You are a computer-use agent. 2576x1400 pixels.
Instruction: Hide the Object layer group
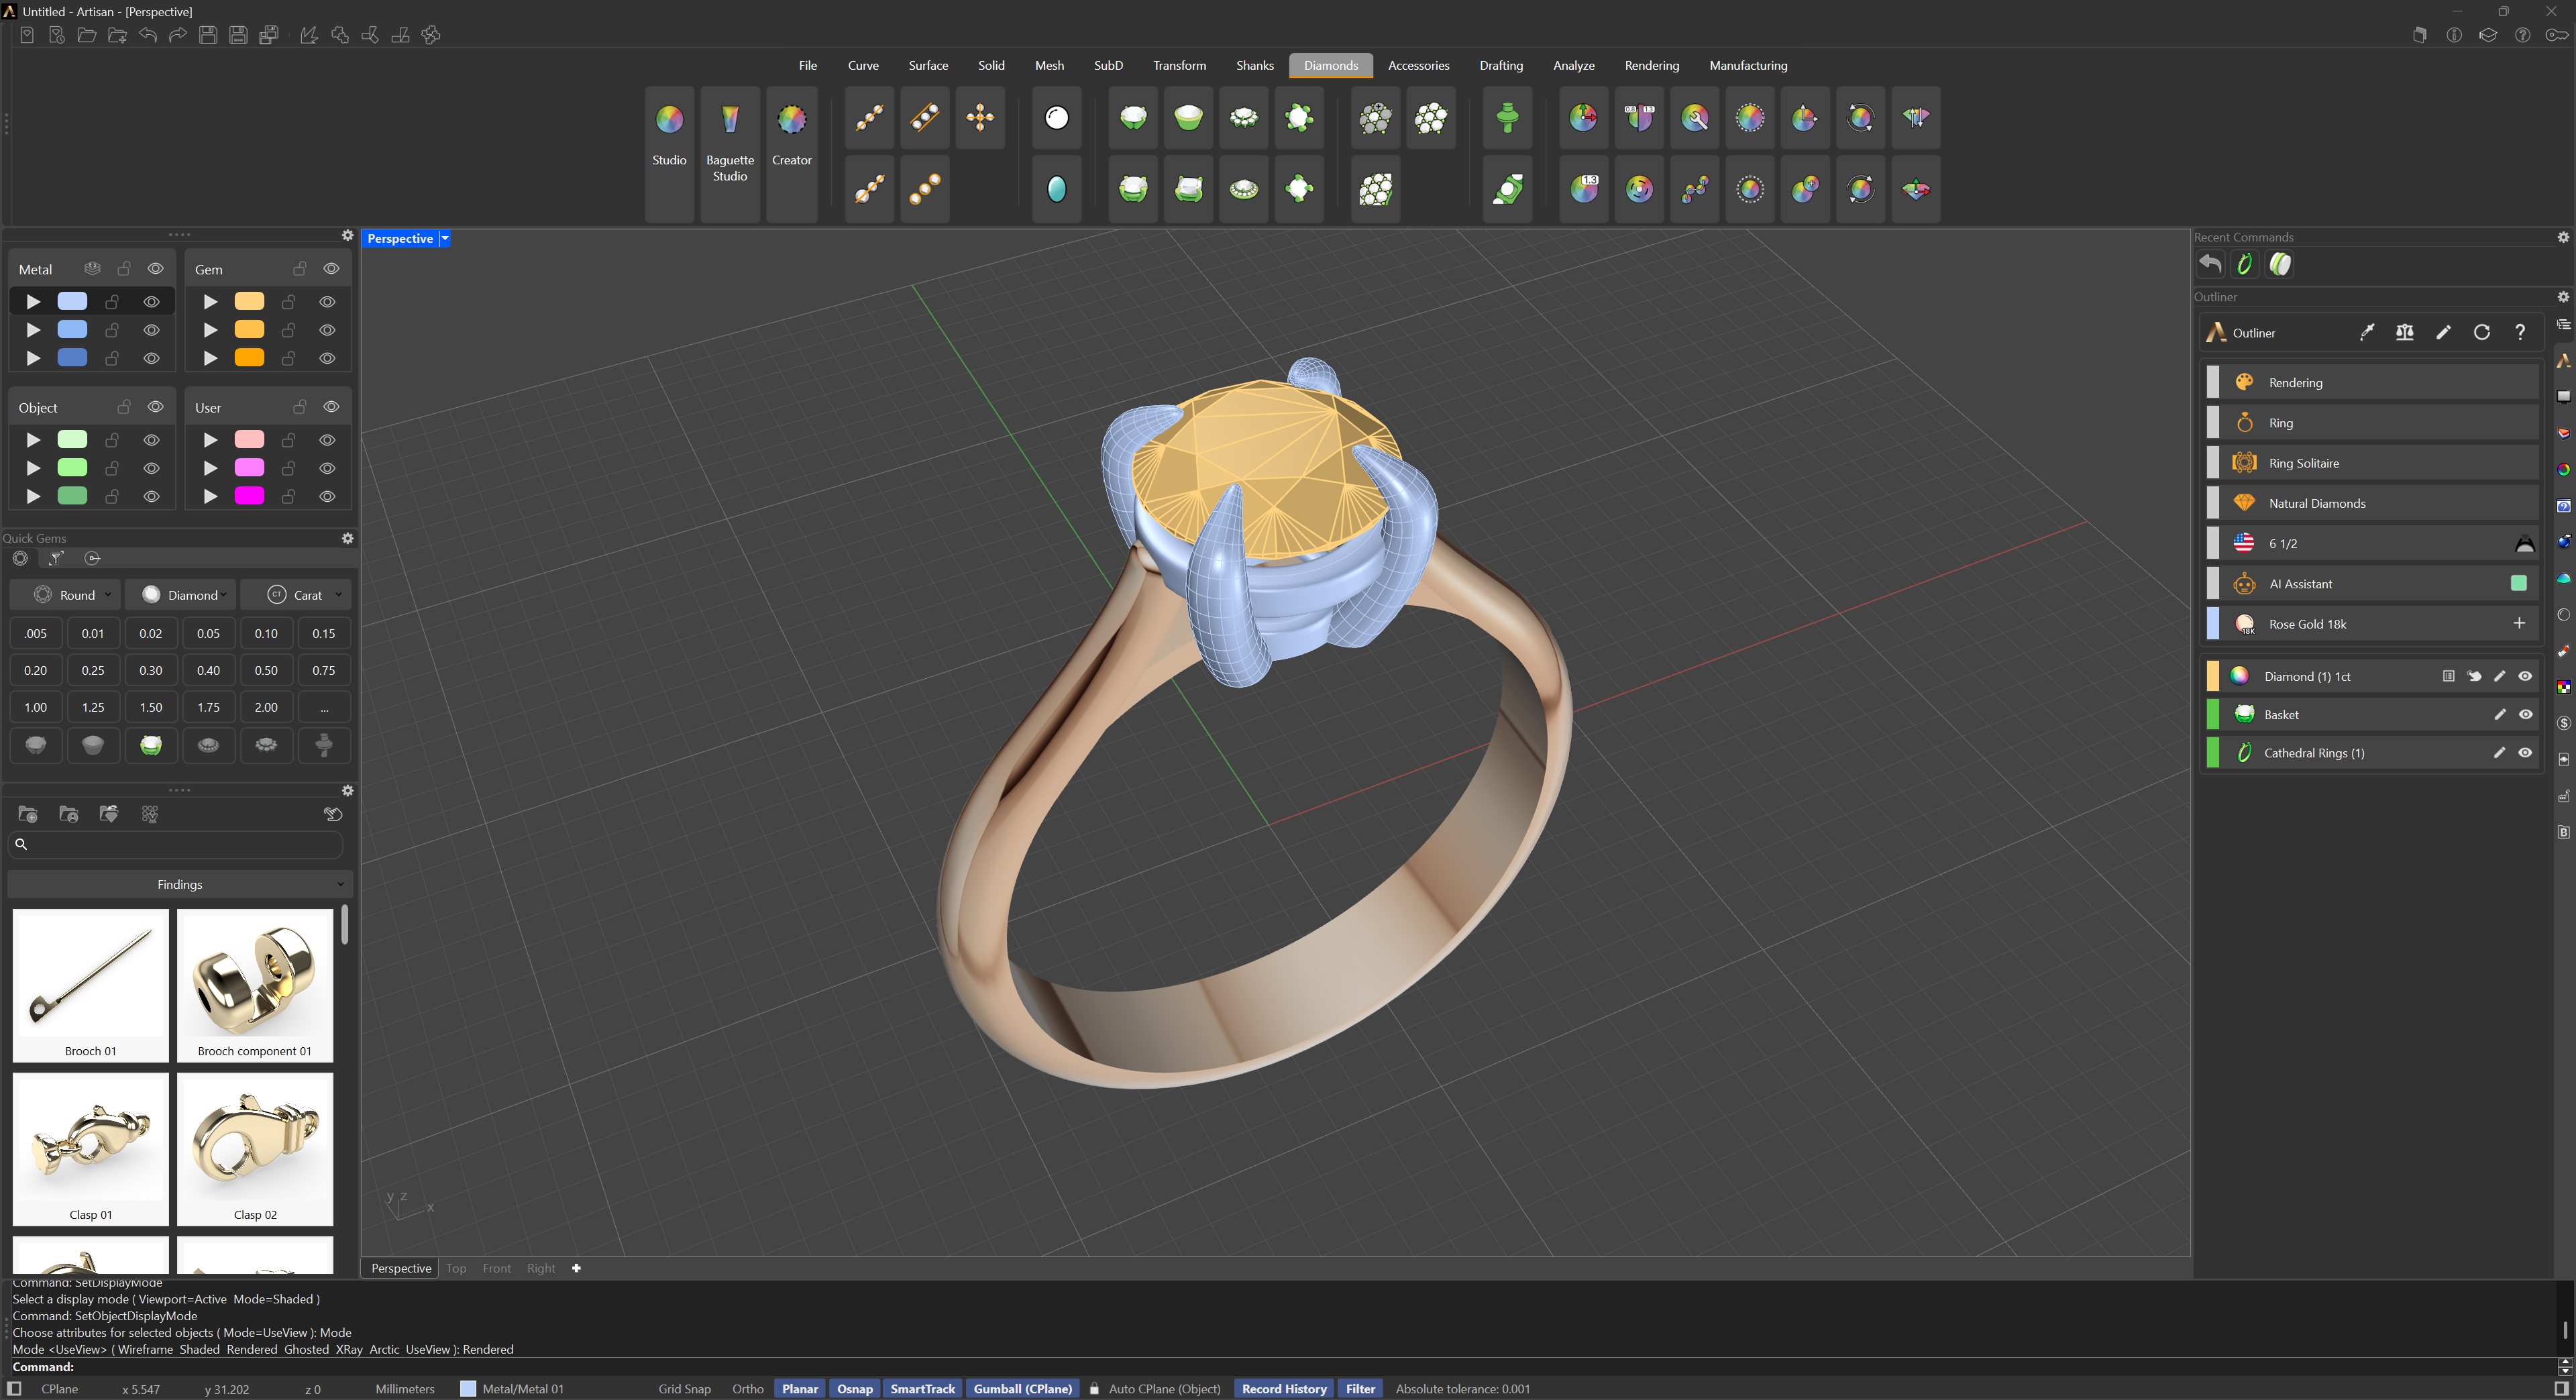156,407
